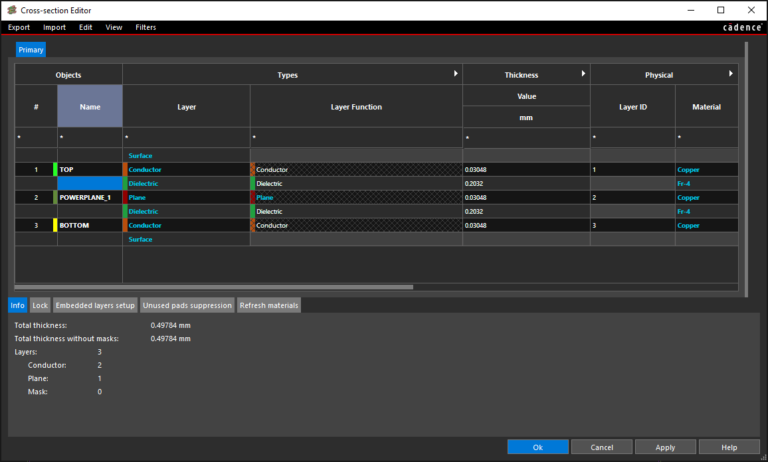Open the Export menu
This screenshot has width=768, height=462.
tap(19, 27)
